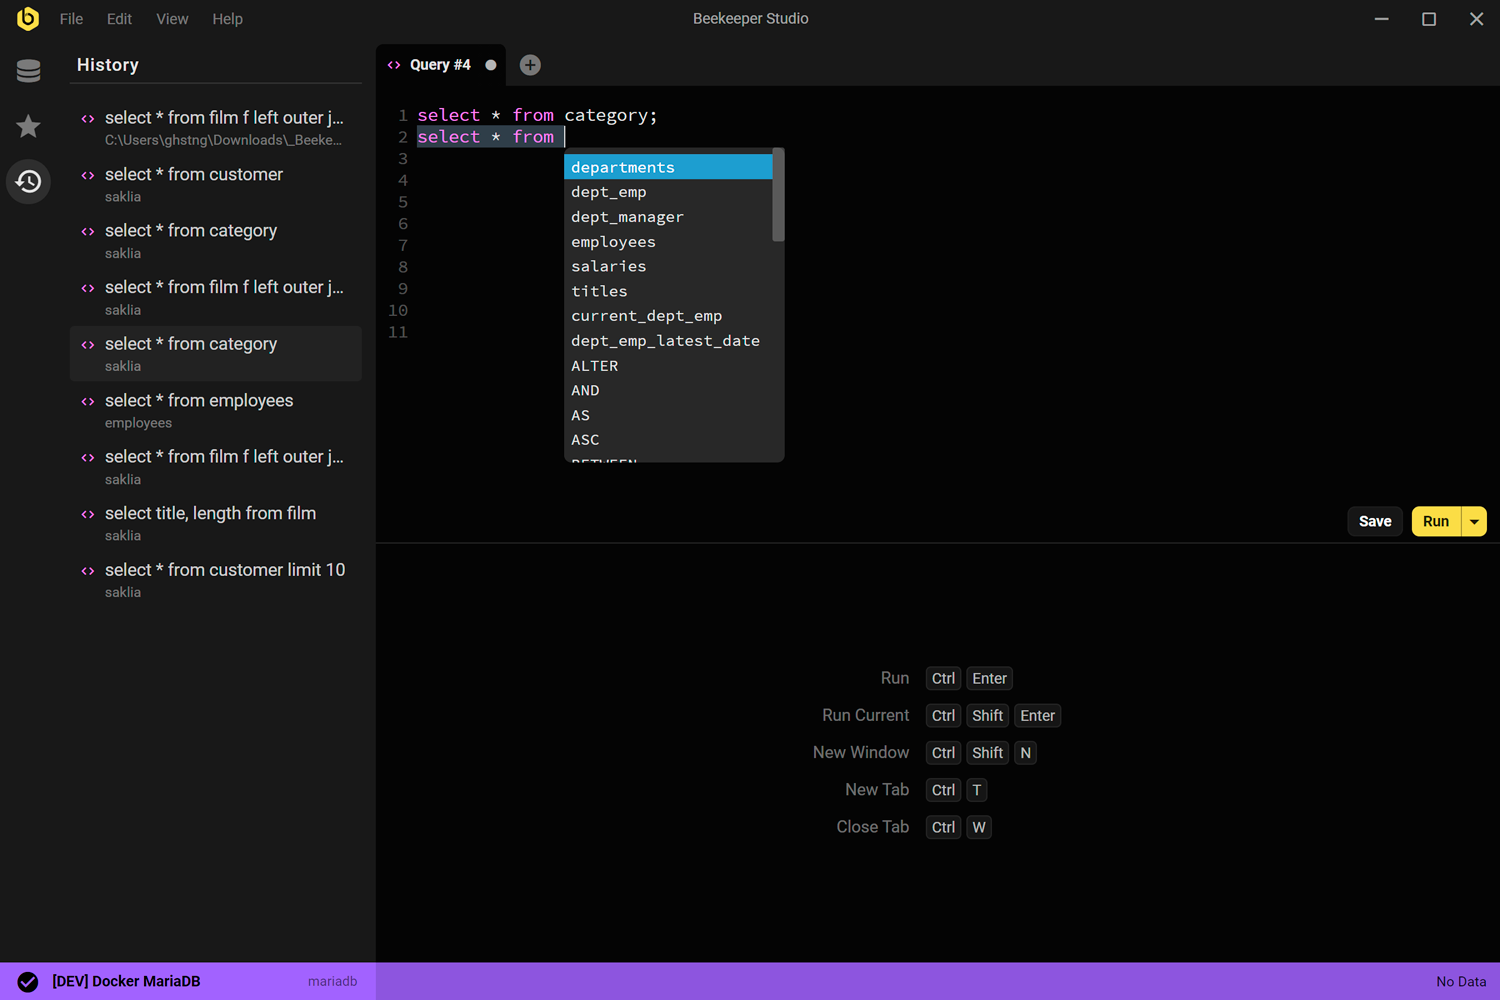The image size is (1500, 1000).
Task: Click the SQL code icon on Query #4 tab
Action: pyautogui.click(x=394, y=64)
